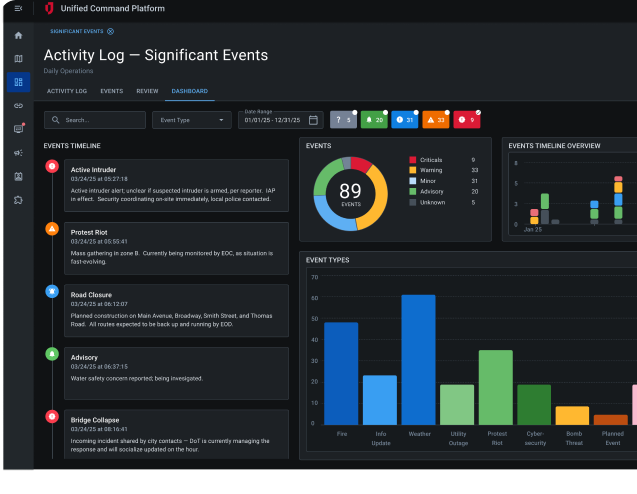Collapse the sidebar with the menu icon
This screenshot has width=637, height=494.
(x=18, y=9)
